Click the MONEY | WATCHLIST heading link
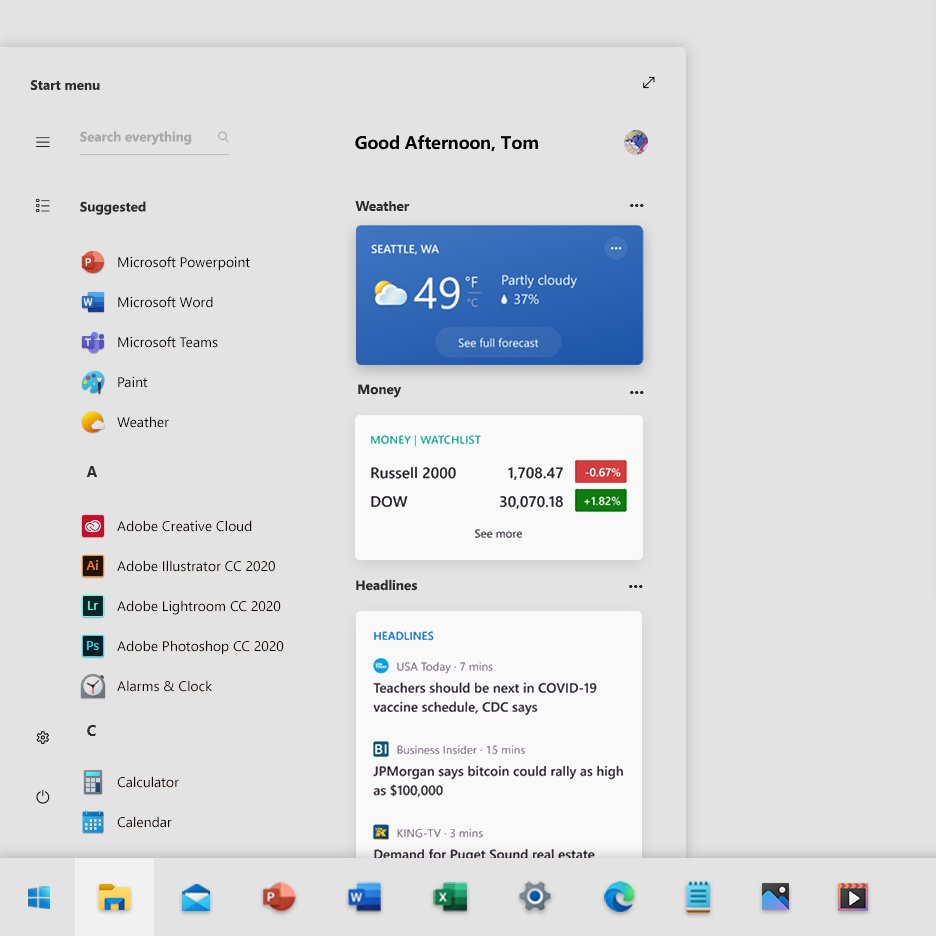The height and width of the screenshot is (936, 936). pyautogui.click(x=425, y=440)
